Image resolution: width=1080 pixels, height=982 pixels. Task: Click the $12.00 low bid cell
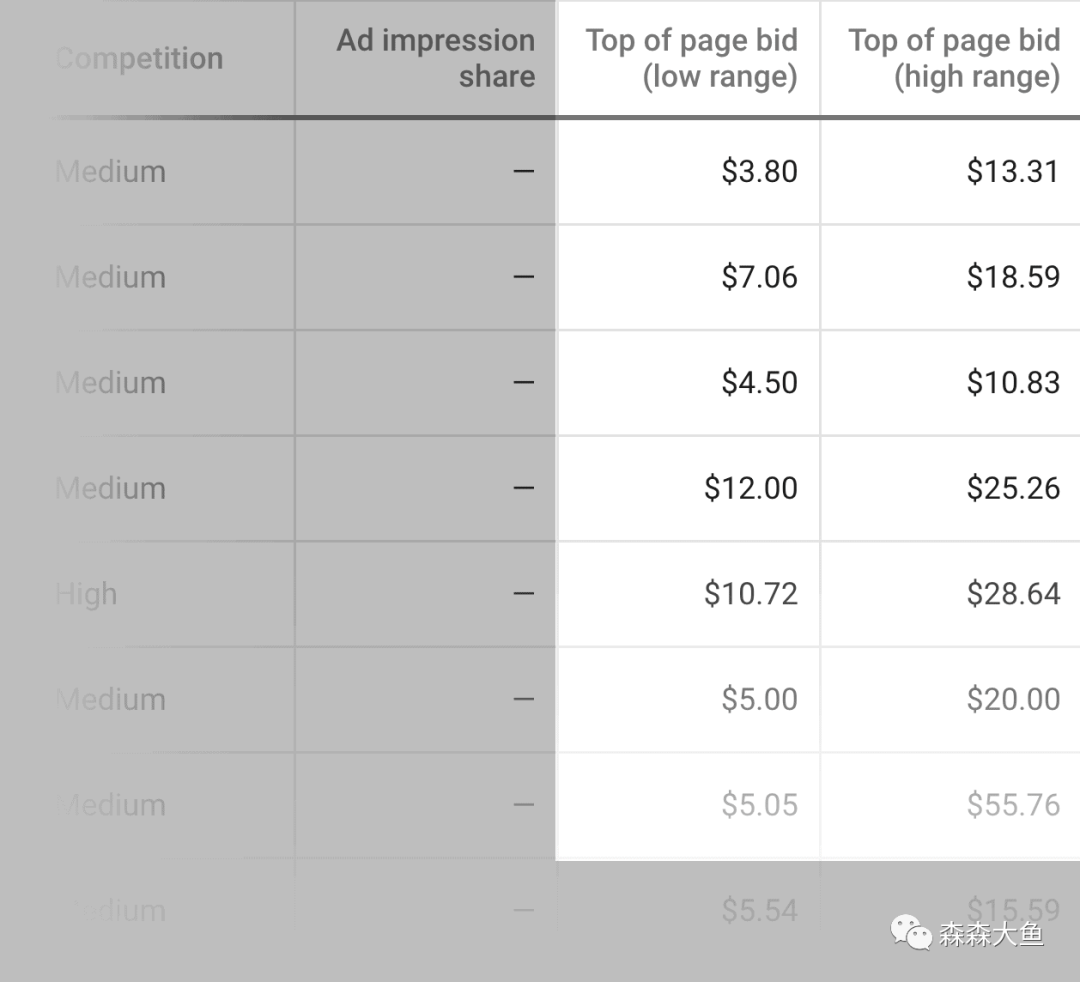[x=750, y=488]
